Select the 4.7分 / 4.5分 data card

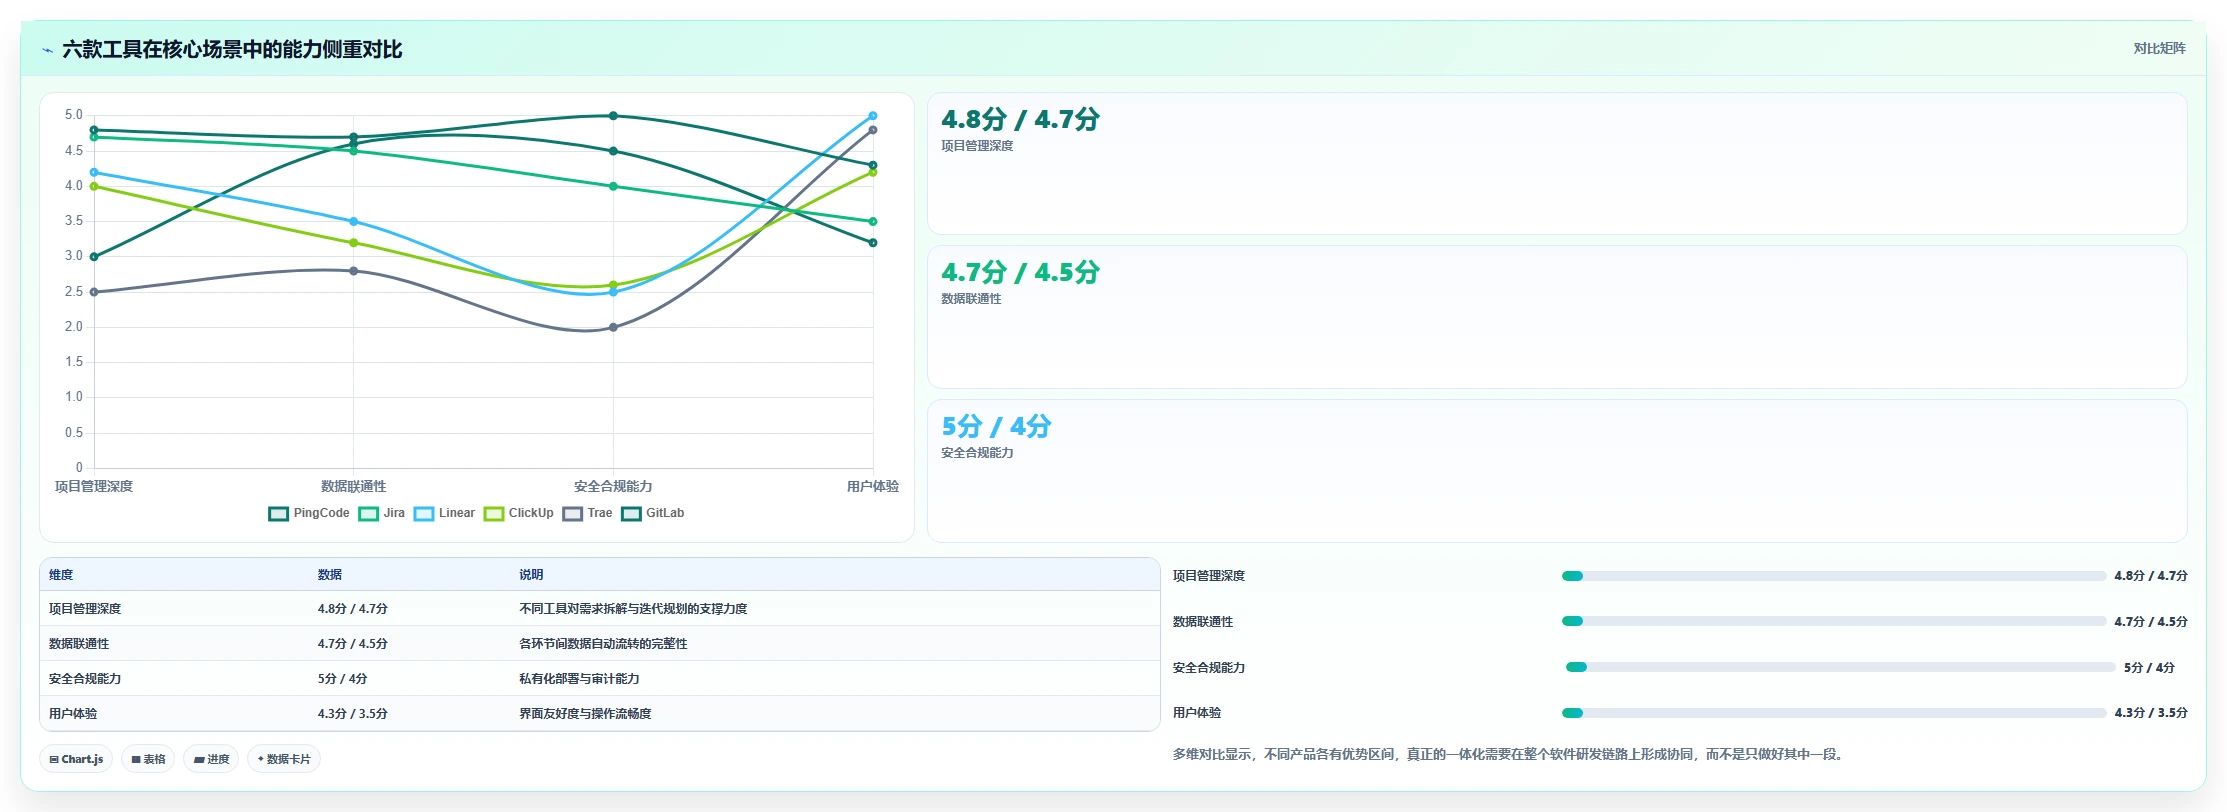point(1557,317)
